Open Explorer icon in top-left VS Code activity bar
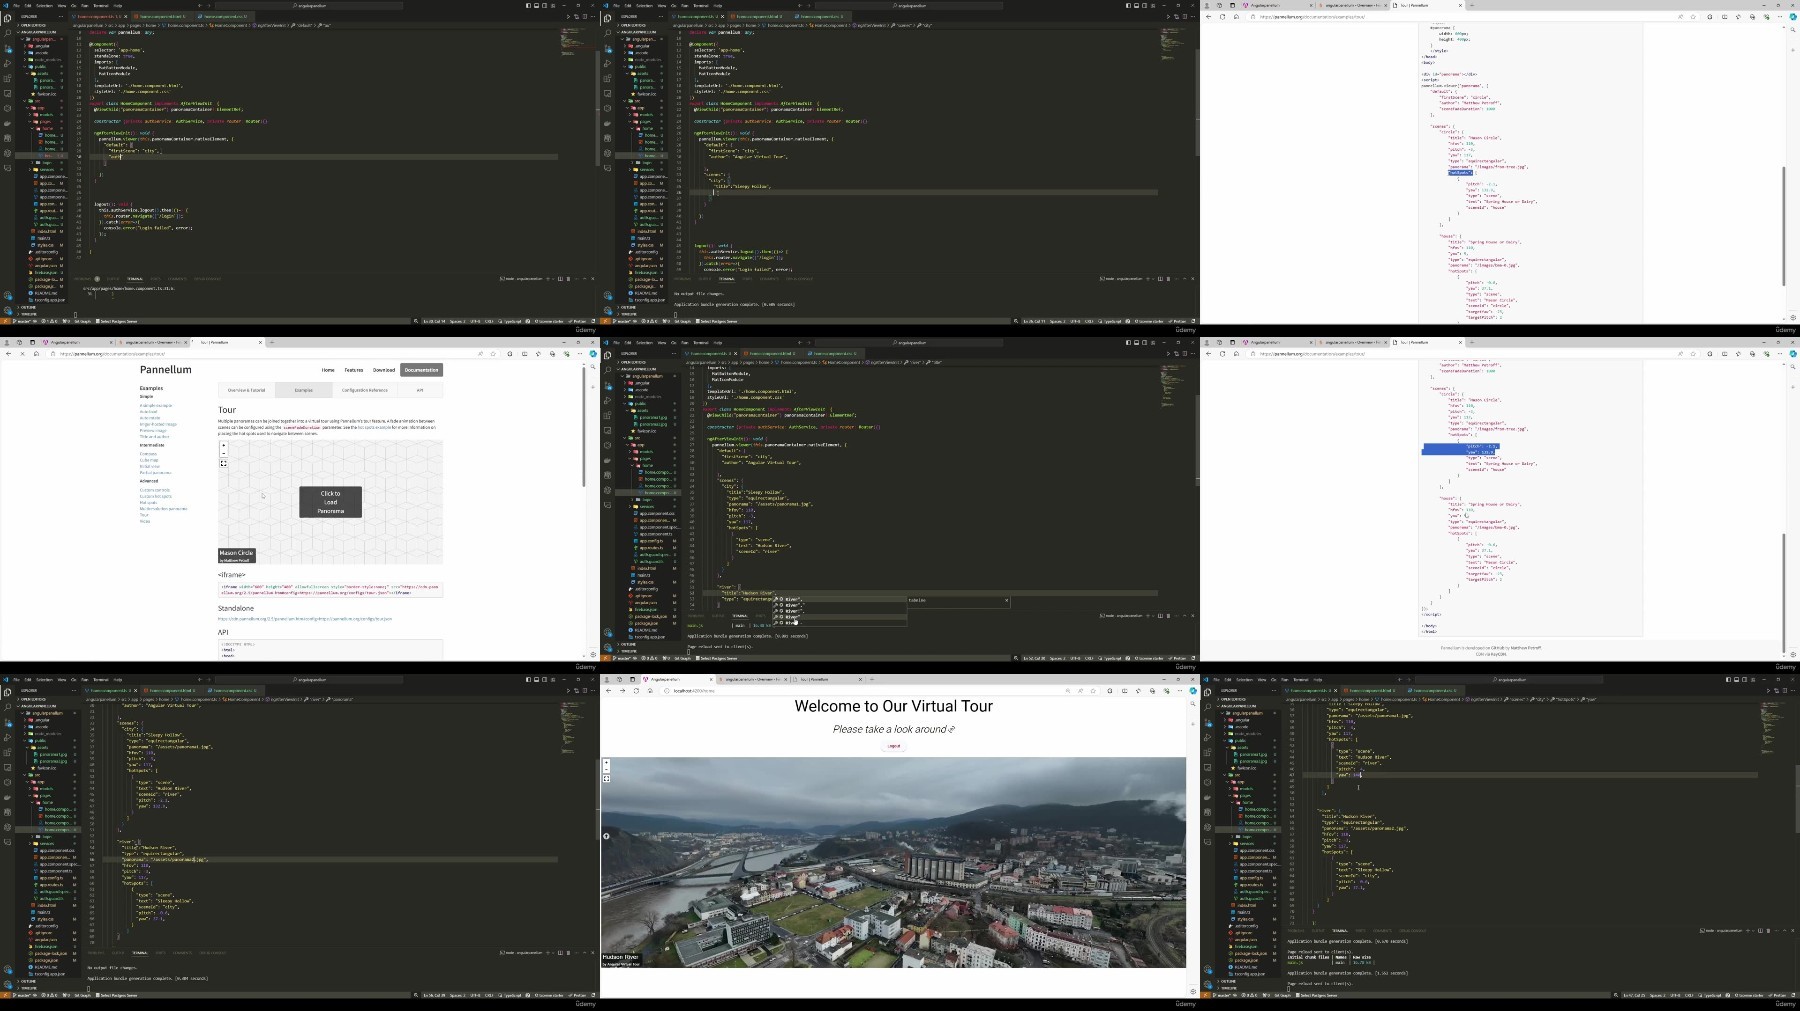The height and width of the screenshot is (1011, 1800). pyautogui.click(x=7, y=18)
